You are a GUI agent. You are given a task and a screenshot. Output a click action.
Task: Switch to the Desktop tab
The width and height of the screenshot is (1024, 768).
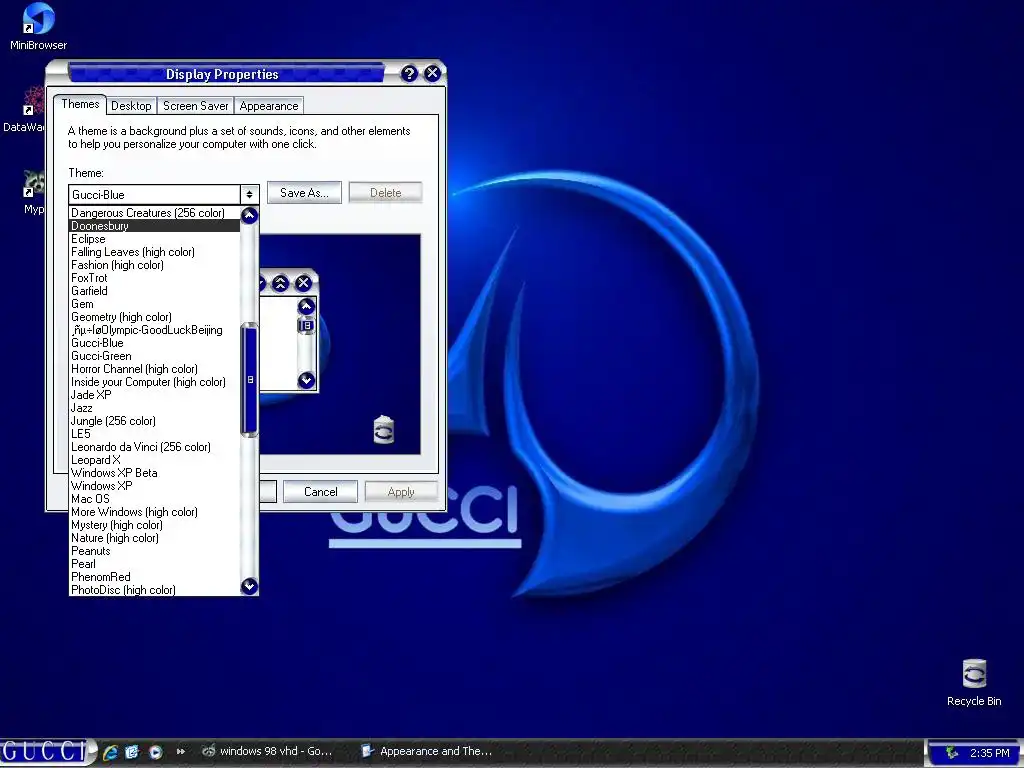[131, 106]
